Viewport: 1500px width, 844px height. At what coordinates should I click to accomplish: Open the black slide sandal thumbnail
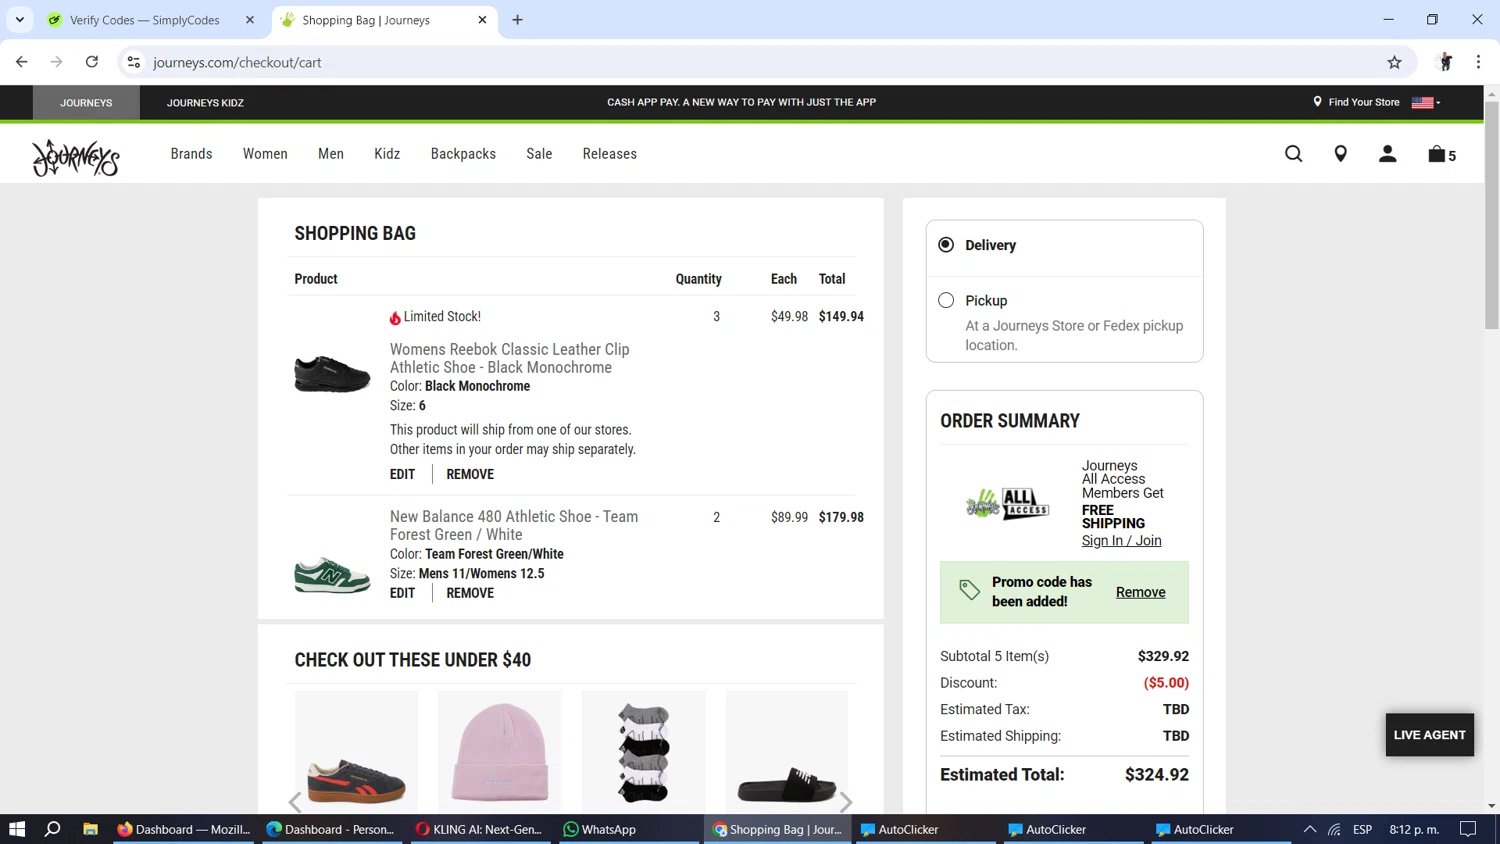[787, 752]
